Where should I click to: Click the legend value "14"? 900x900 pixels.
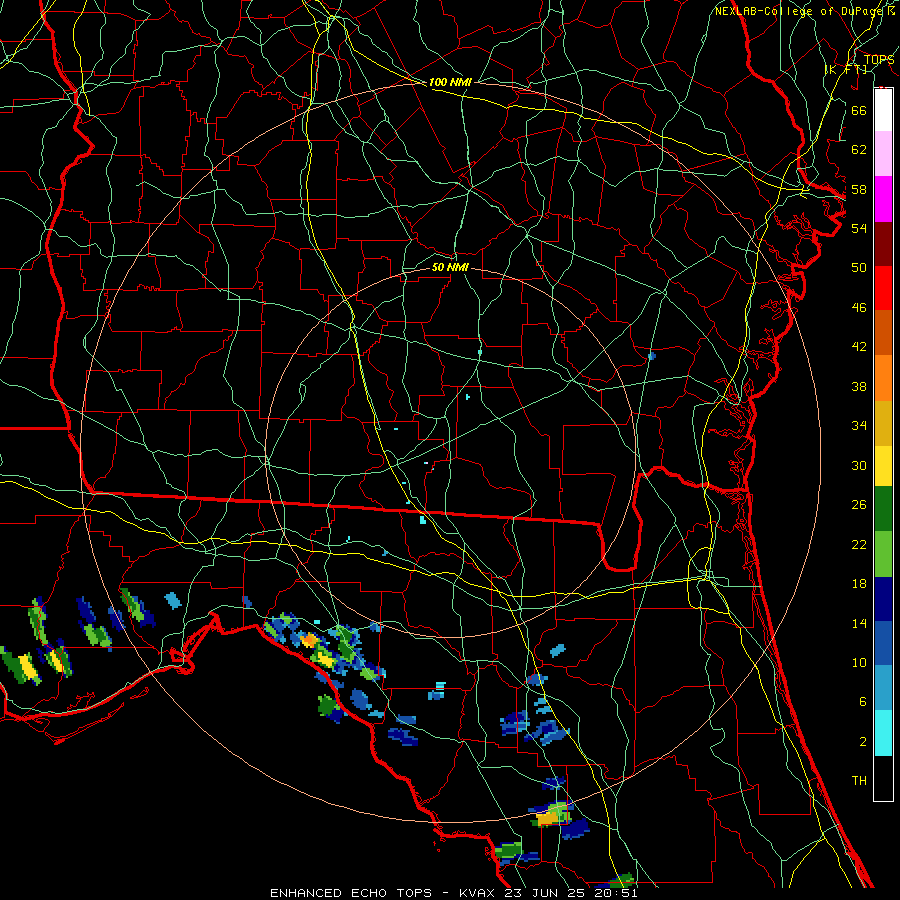tap(859, 623)
